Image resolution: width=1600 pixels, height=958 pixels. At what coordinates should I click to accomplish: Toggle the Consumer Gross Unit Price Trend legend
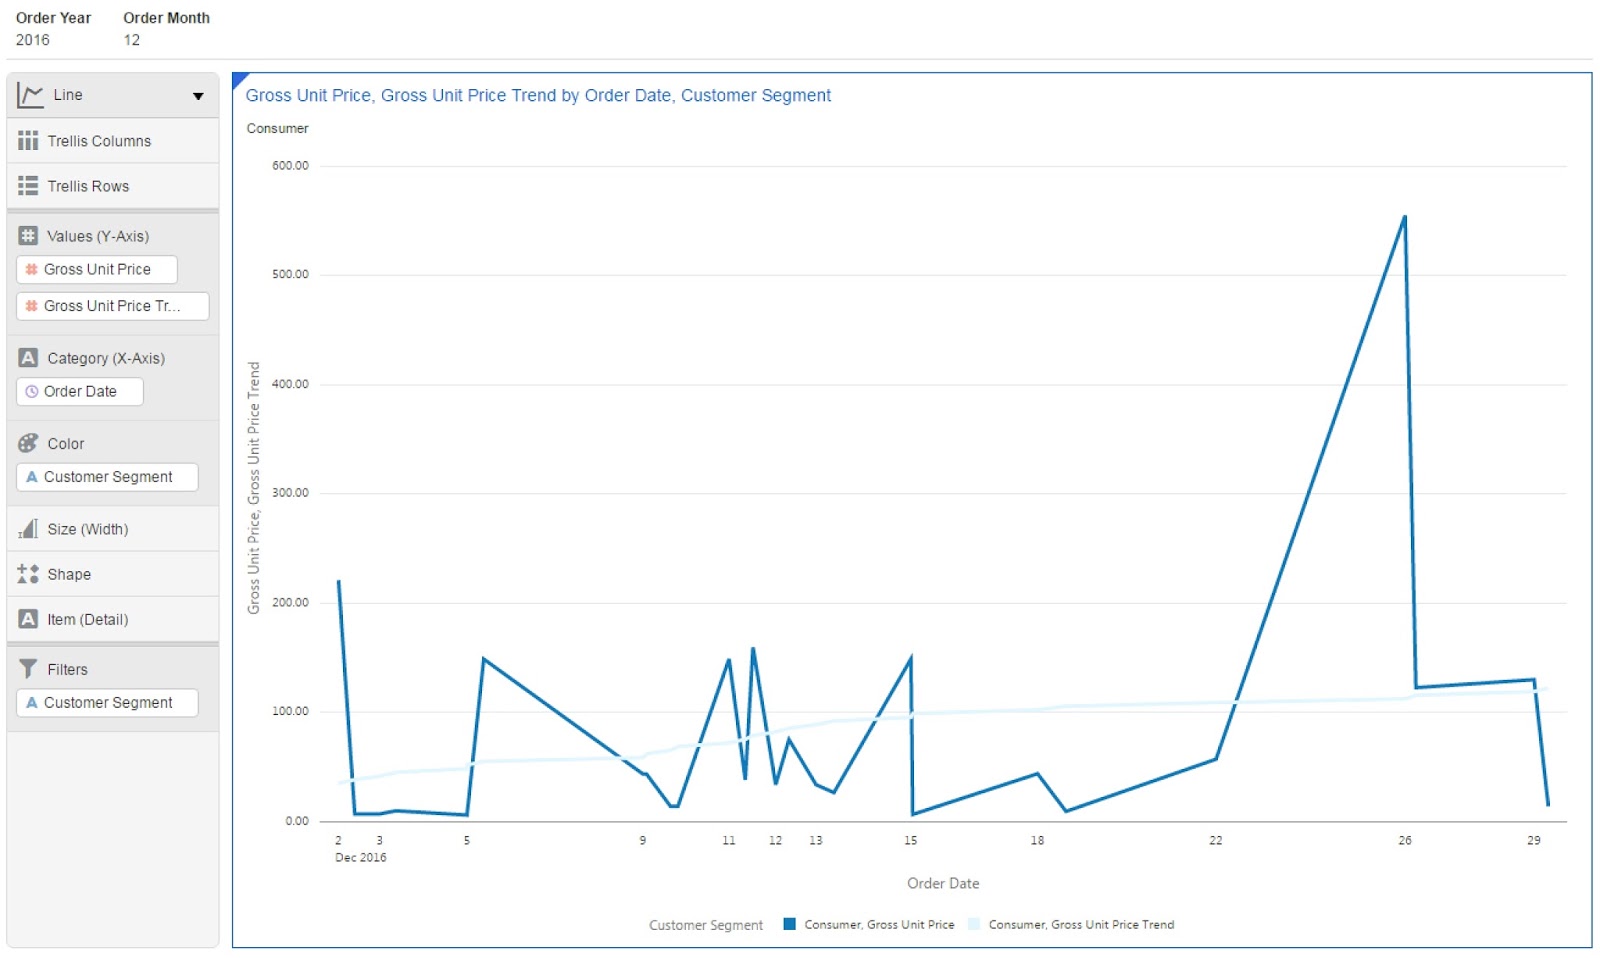coord(1081,924)
